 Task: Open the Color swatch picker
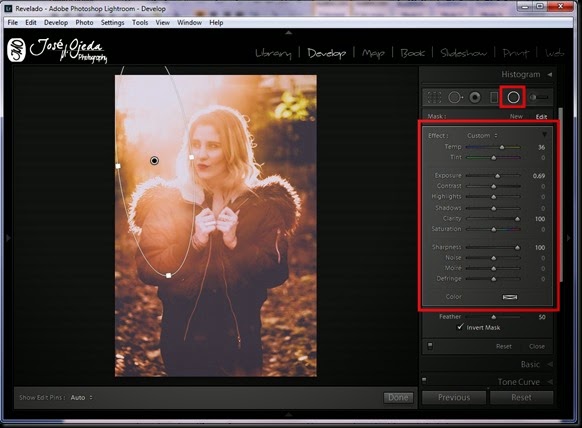tap(510, 297)
